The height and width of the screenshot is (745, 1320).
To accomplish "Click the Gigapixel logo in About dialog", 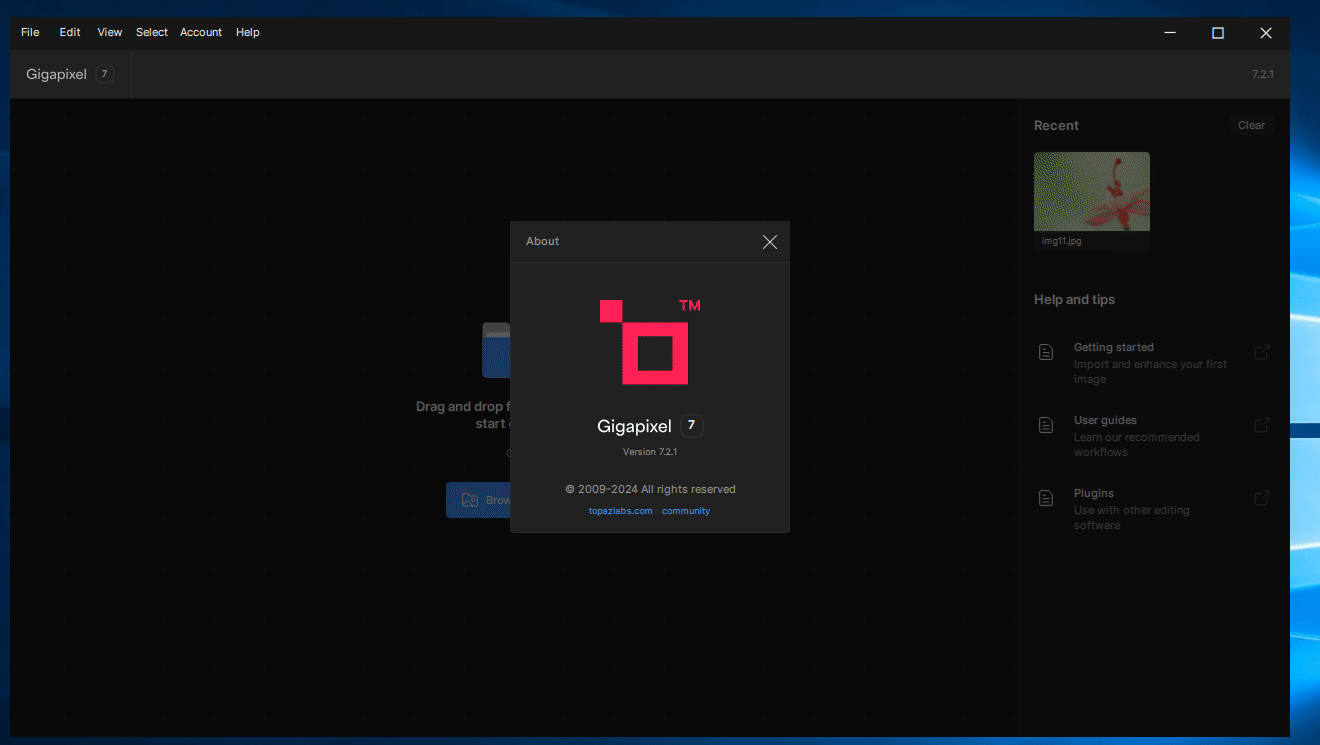I will click(x=650, y=342).
